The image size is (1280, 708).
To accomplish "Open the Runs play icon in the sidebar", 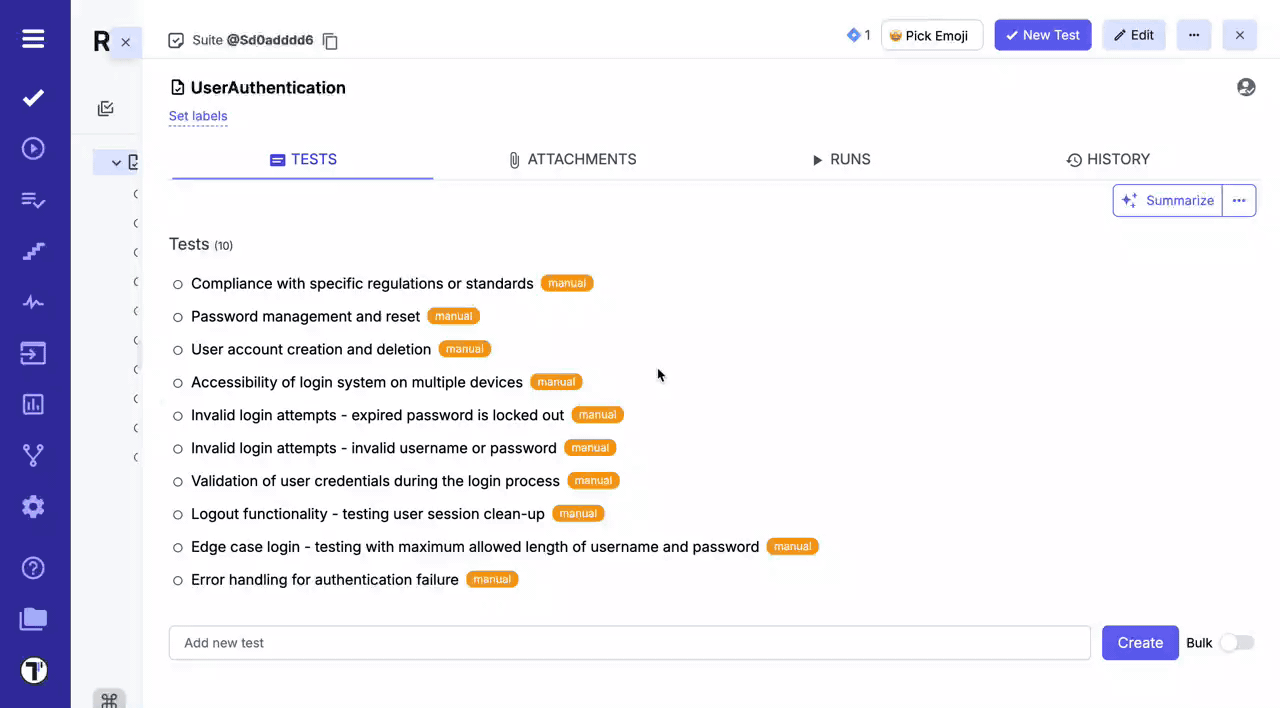I will 33,149.
